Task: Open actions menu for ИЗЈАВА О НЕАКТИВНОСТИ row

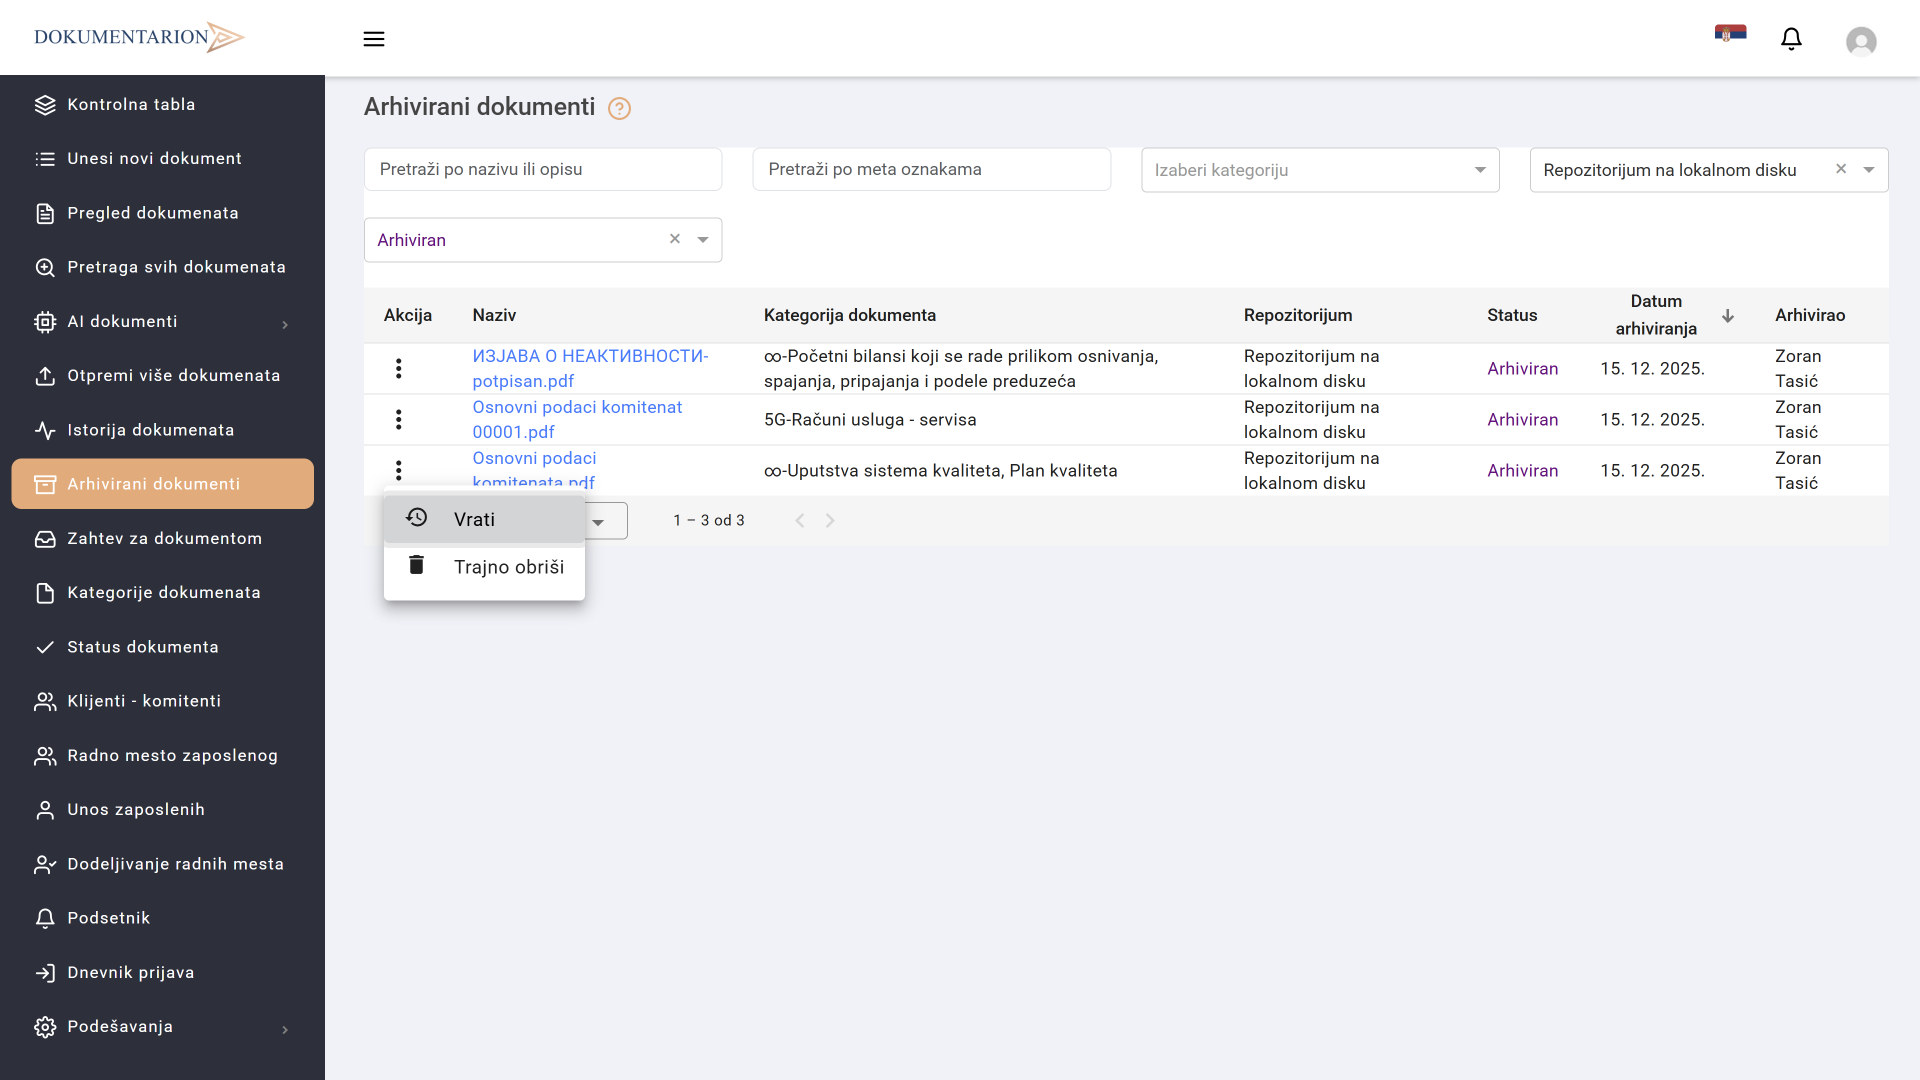Action: click(398, 369)
